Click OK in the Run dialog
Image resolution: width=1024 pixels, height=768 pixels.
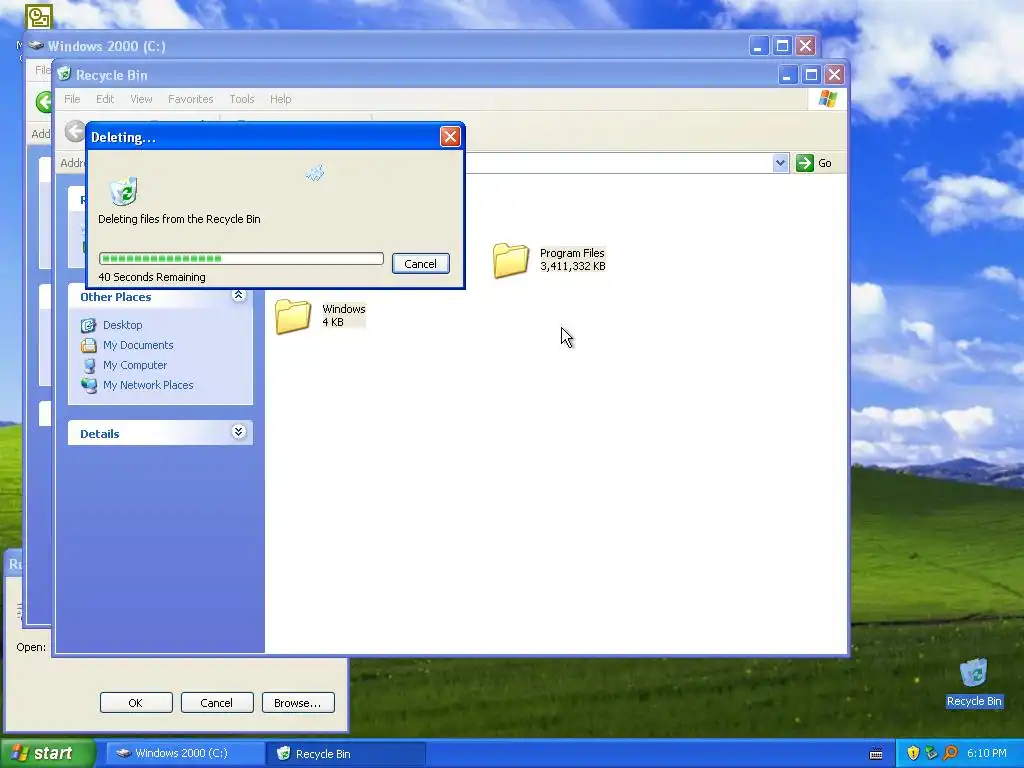coord(136,703)
